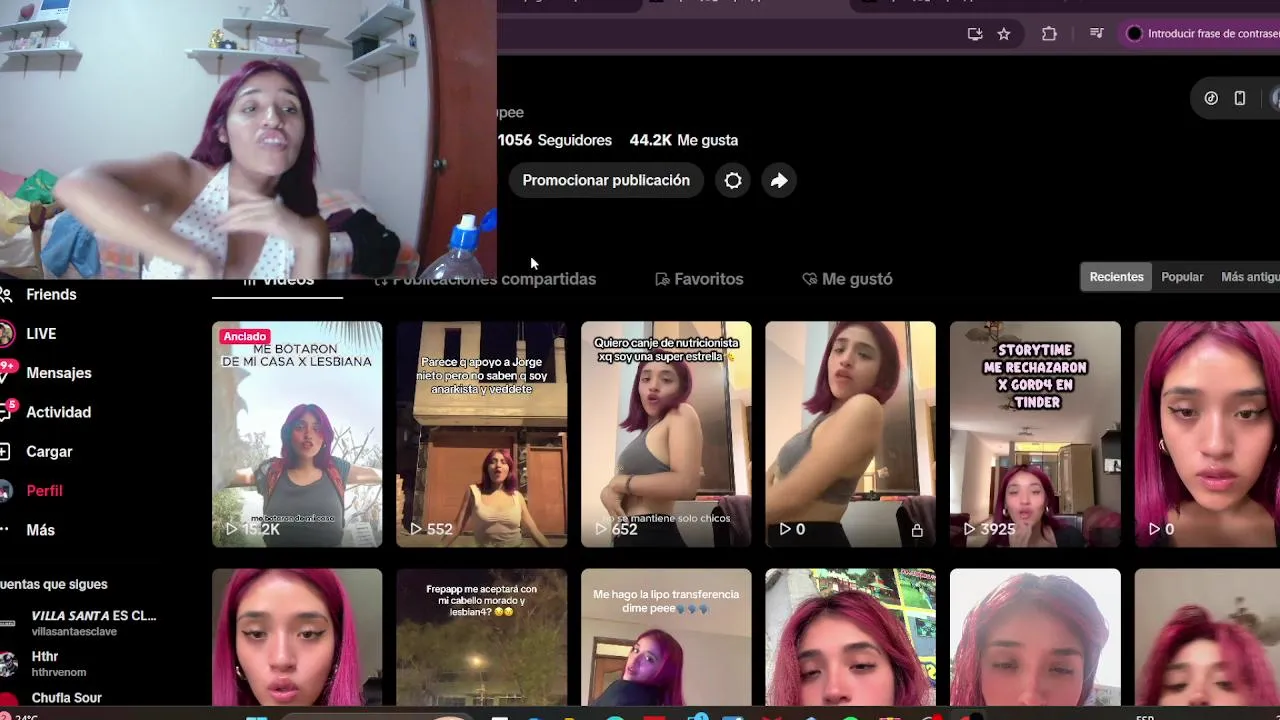This screenshot has width=1280, height=720.
Task: Open STORYTIME ME RECHAZARON video
Action: [1035, 434]
